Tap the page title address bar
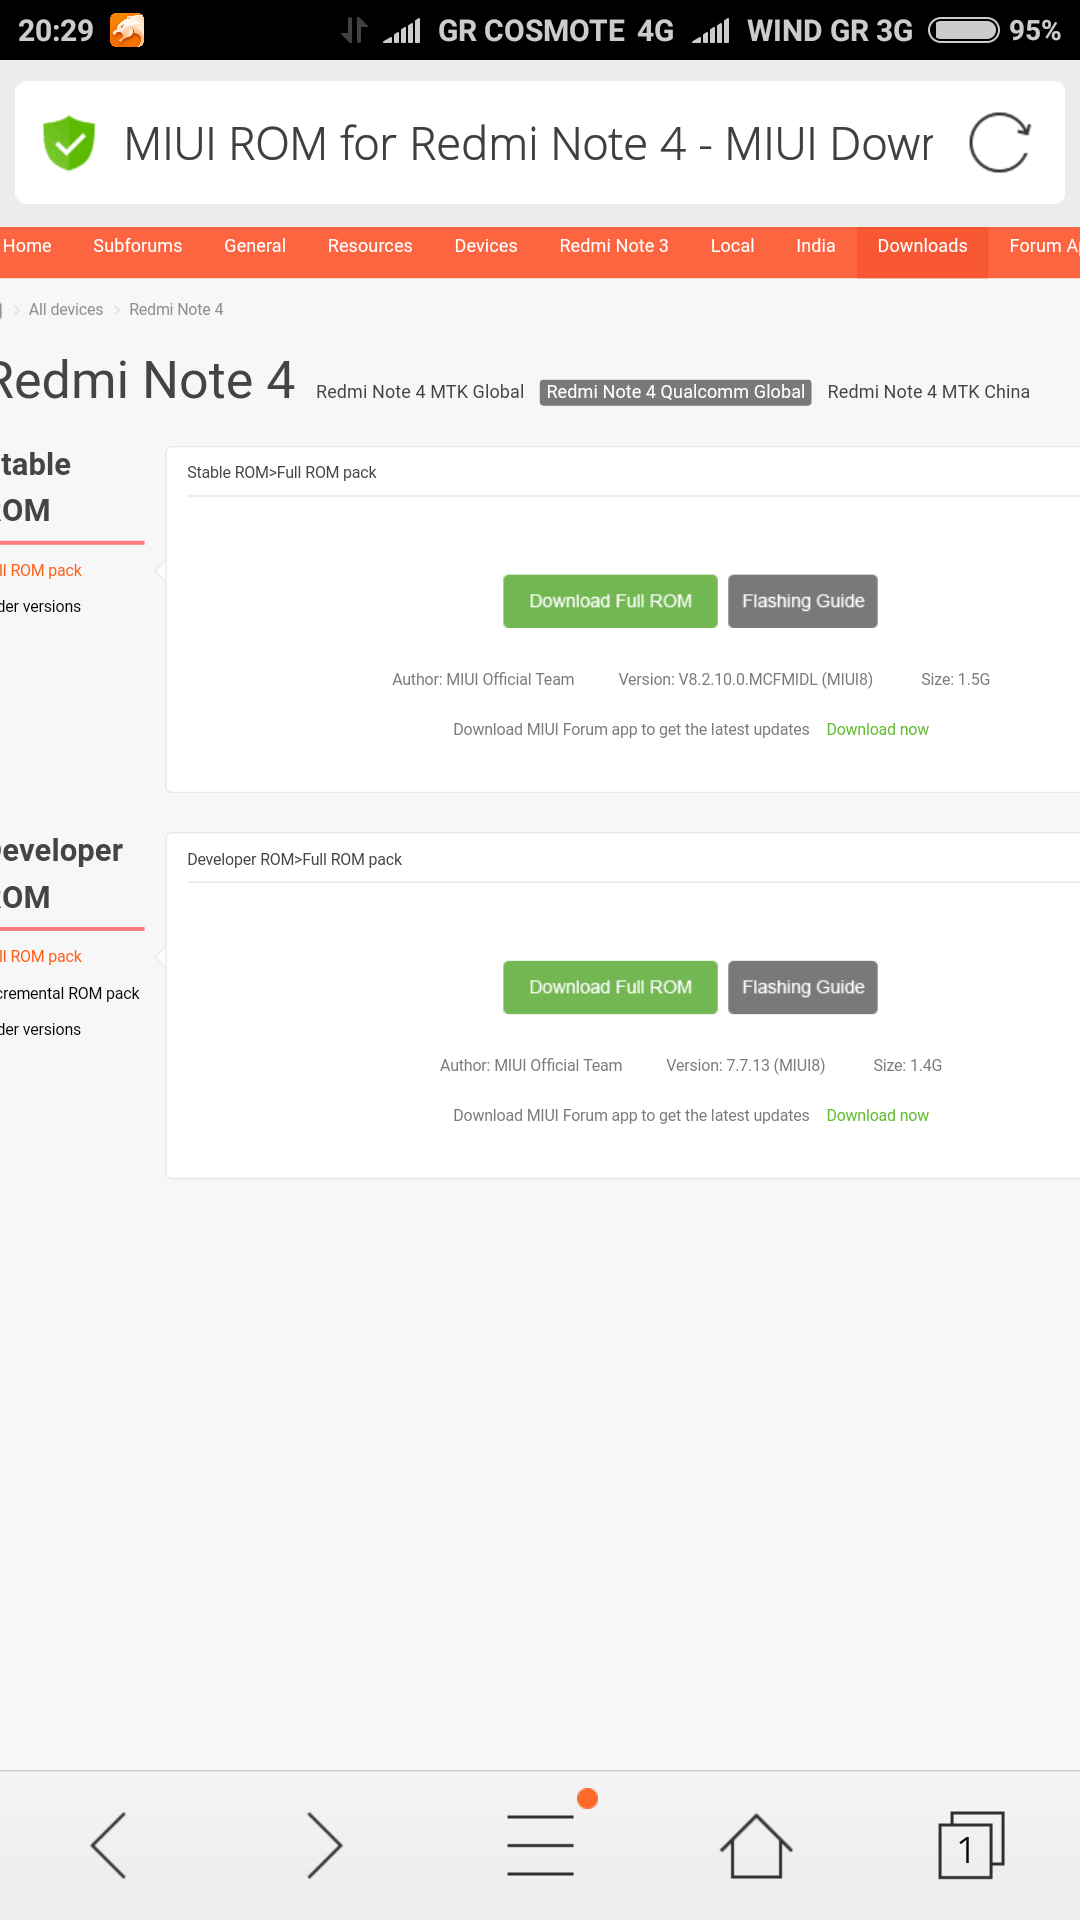 (528, 143)
